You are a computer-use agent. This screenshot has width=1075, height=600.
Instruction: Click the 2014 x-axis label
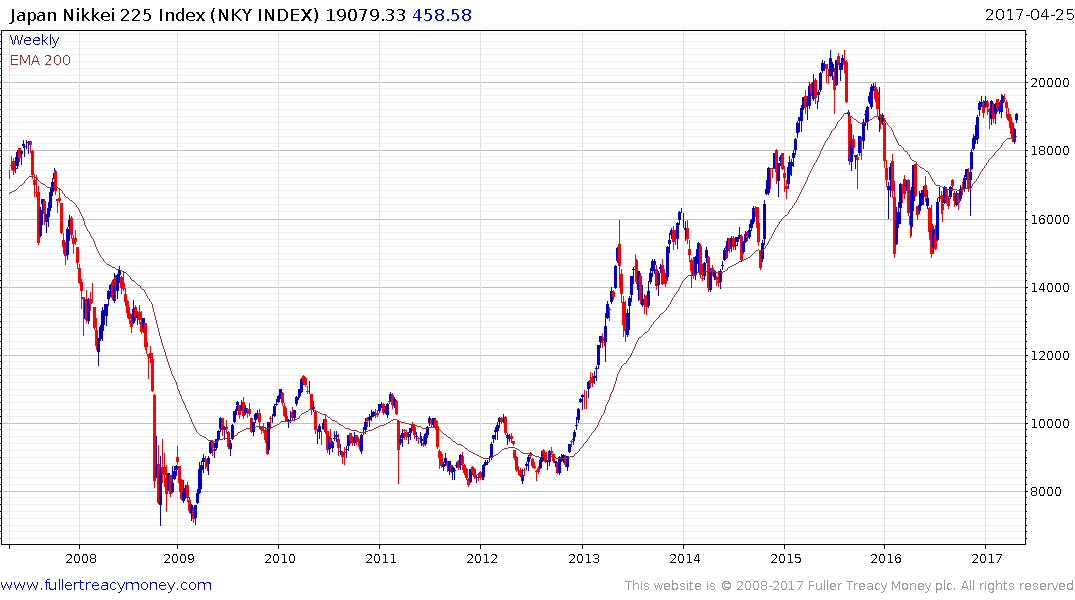[685, 559]
